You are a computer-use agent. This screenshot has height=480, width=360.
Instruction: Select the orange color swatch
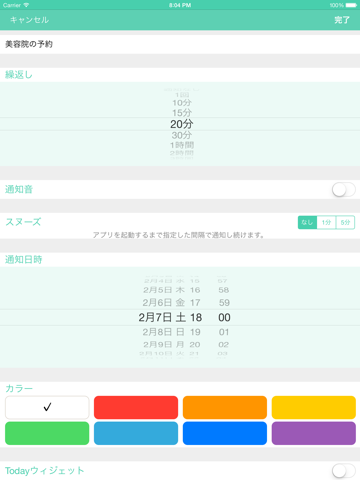point(225,407)
